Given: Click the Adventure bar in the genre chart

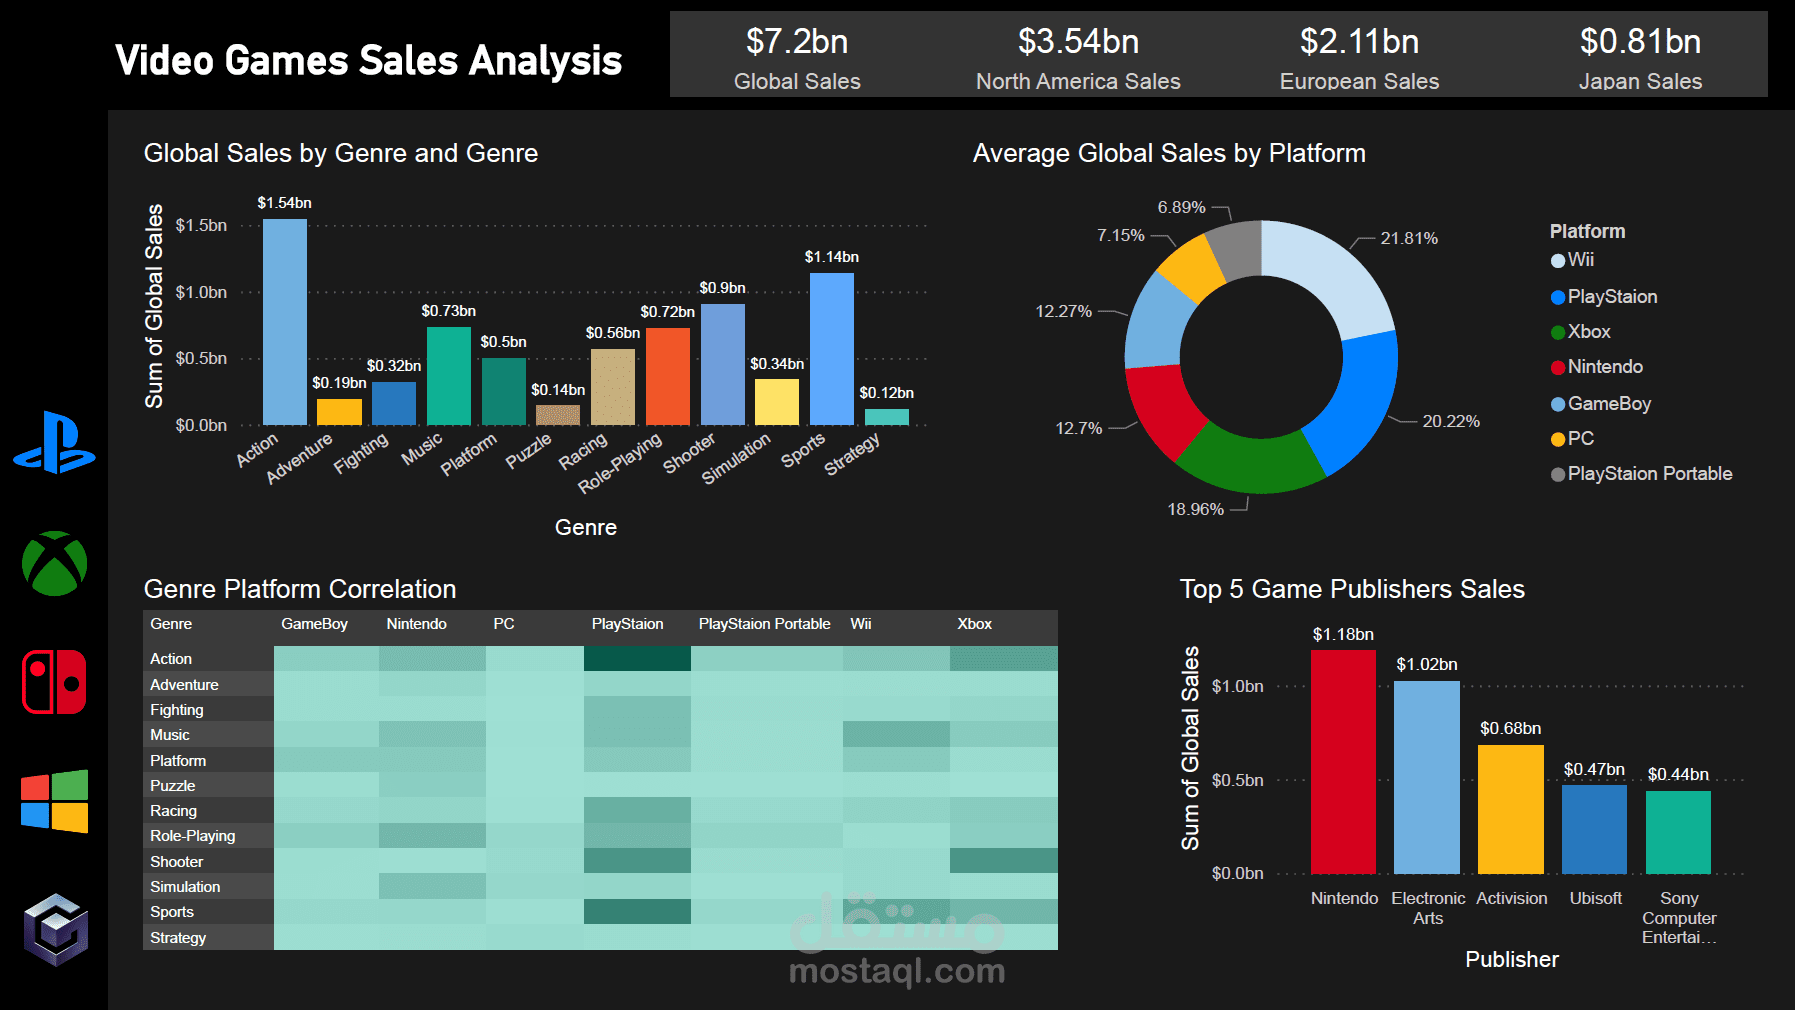Looking at the screenshot, I should tap(339, 412).
